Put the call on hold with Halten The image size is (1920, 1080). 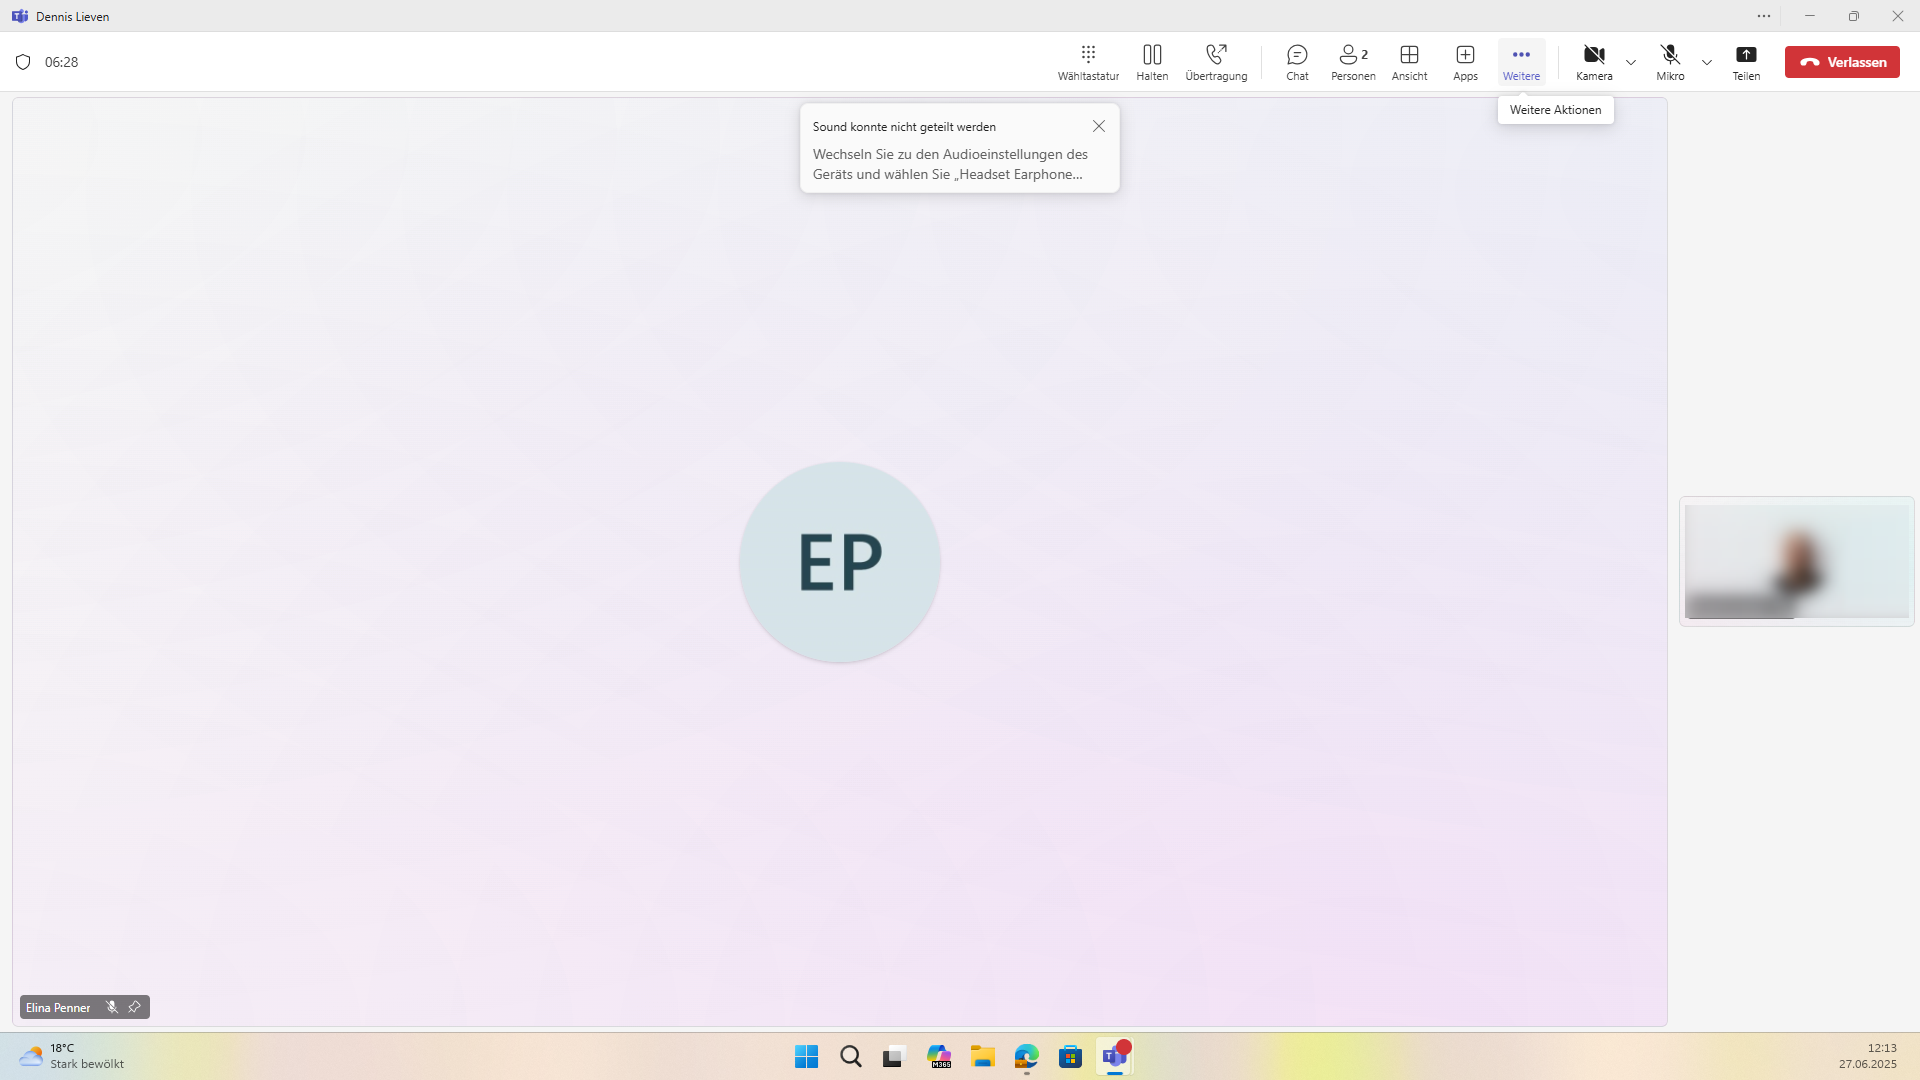[1152, 62]
